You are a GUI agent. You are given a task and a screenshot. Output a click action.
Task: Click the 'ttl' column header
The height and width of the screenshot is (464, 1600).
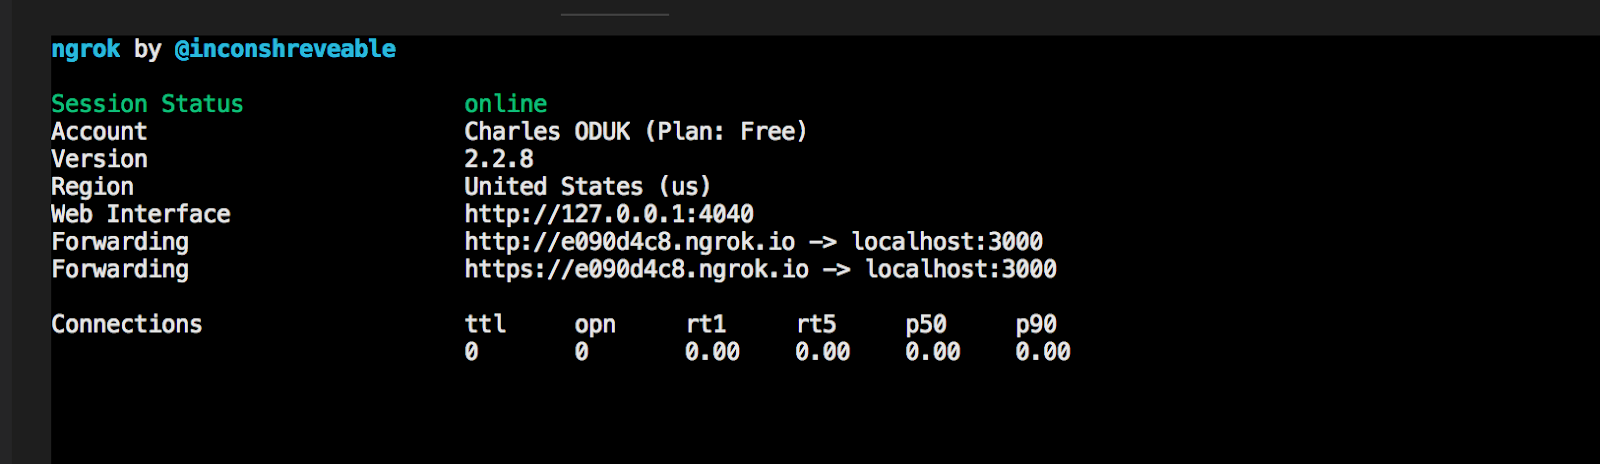click(485, 324)
